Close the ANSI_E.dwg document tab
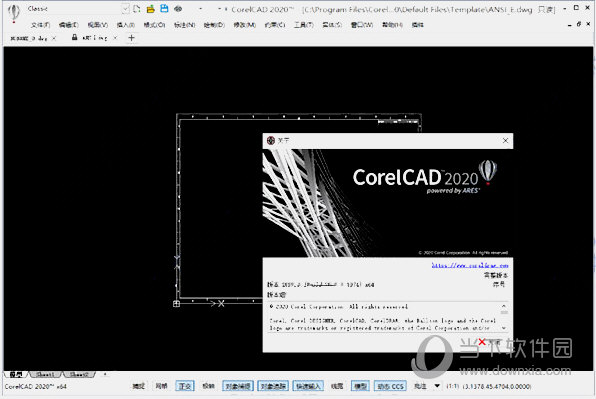This screenshot has height=399, width=596. [115, 38]
